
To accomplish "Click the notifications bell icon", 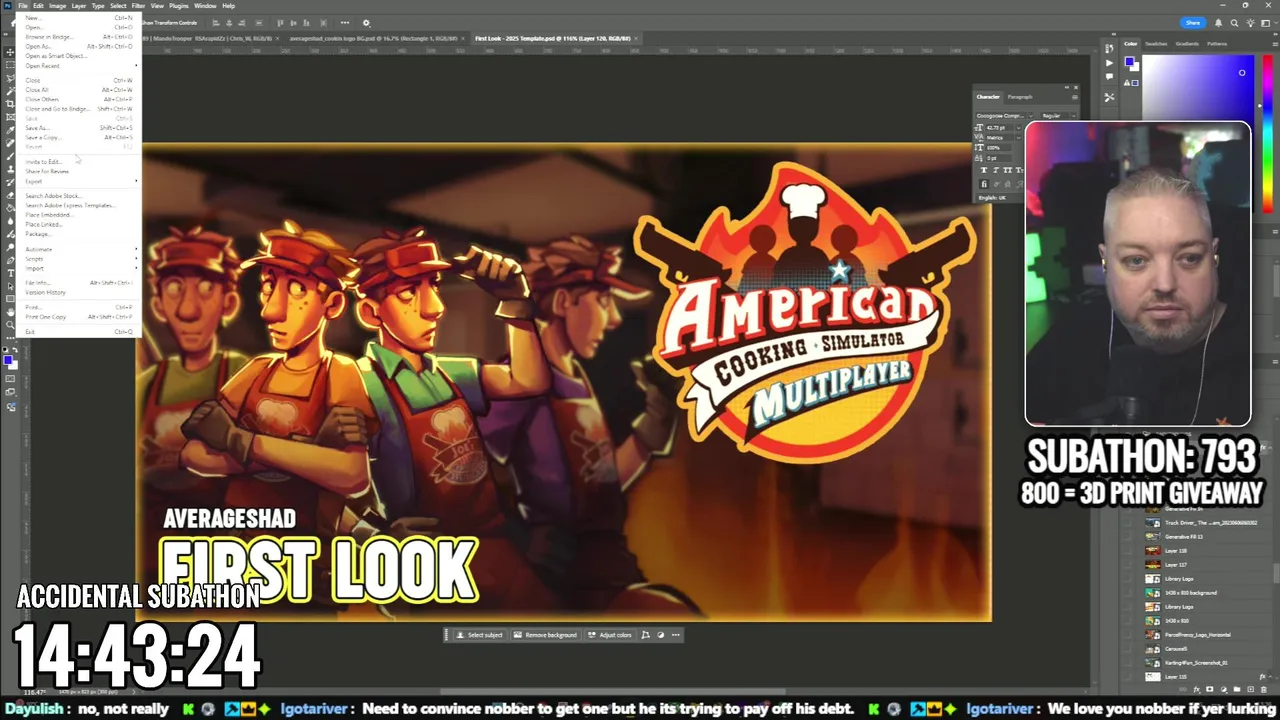I will [1218, 21].
